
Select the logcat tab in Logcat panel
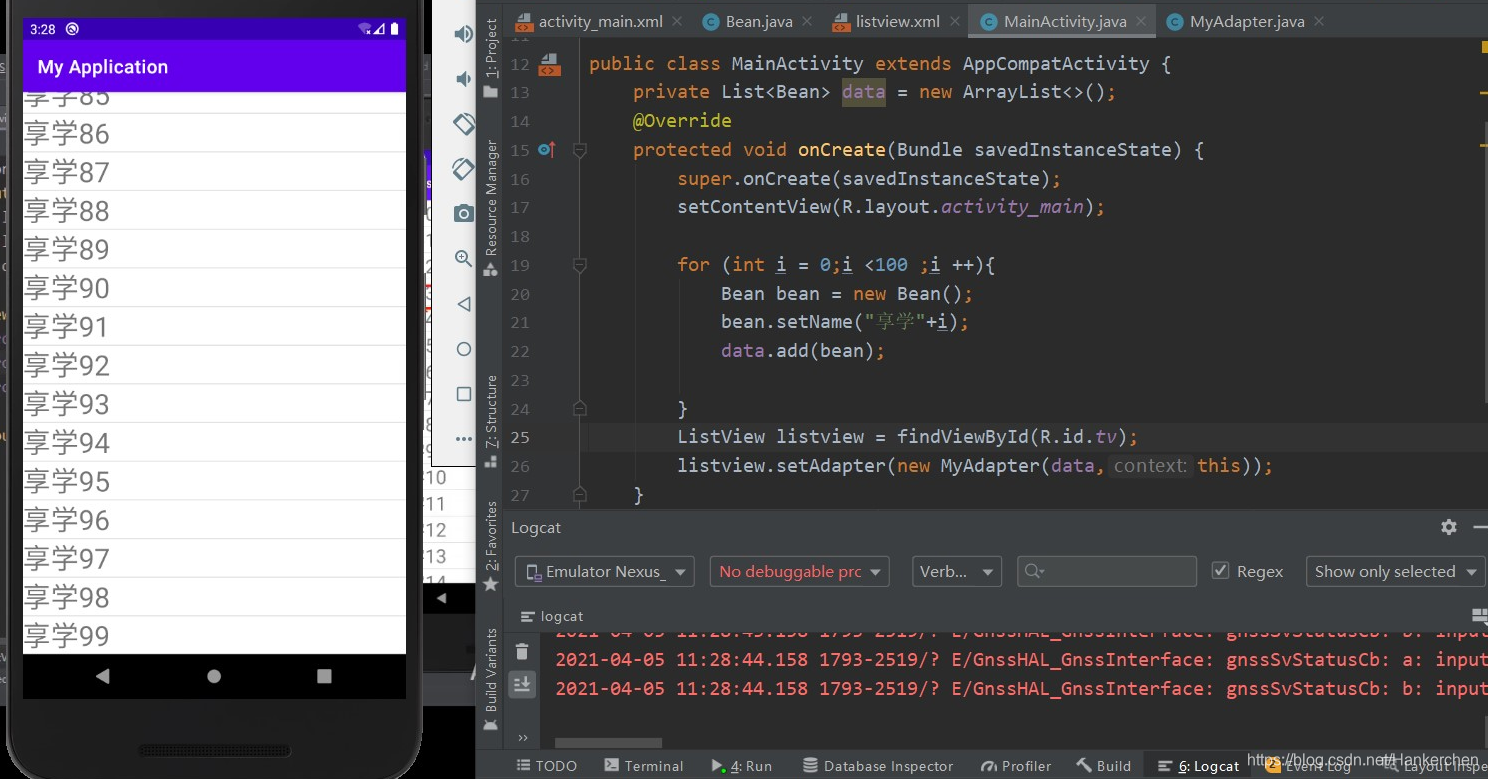(552, 616)
